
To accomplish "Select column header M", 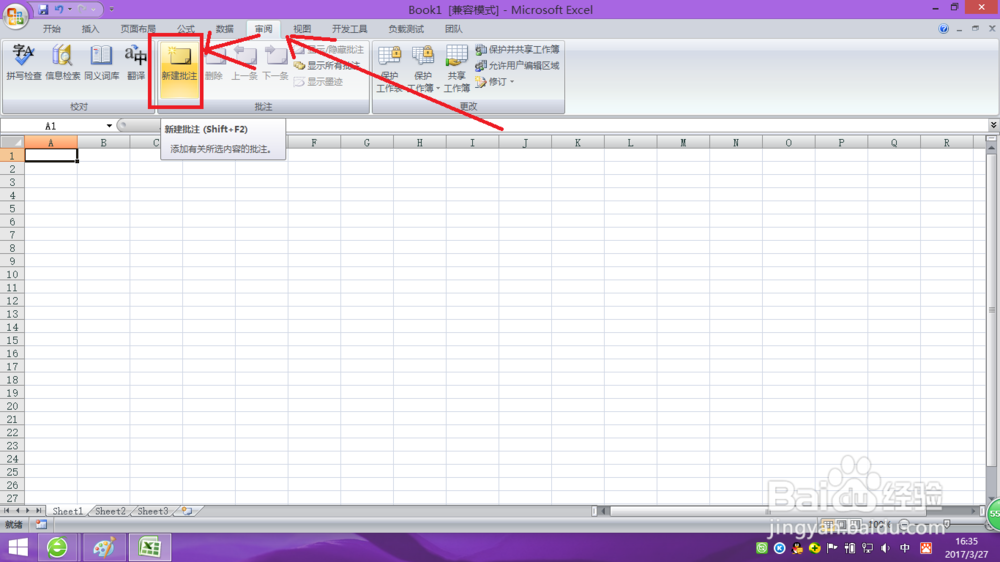I will [x=683, y=142].
